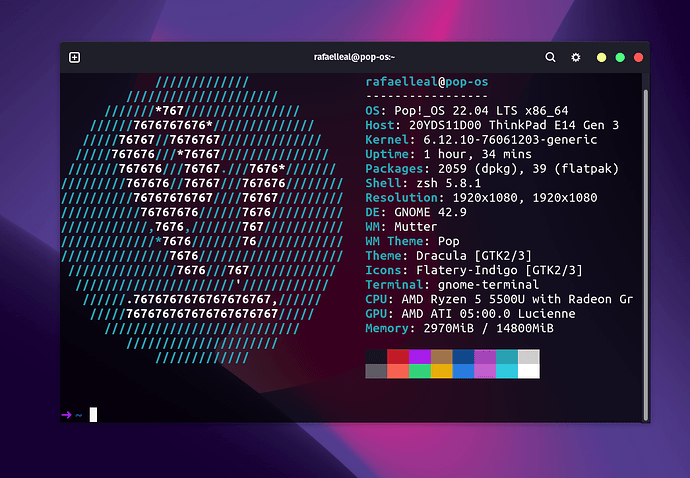Click the Theme line Dracula [GTK2/3]
Screen dimensions: 690x478
[x=448, y=256]
